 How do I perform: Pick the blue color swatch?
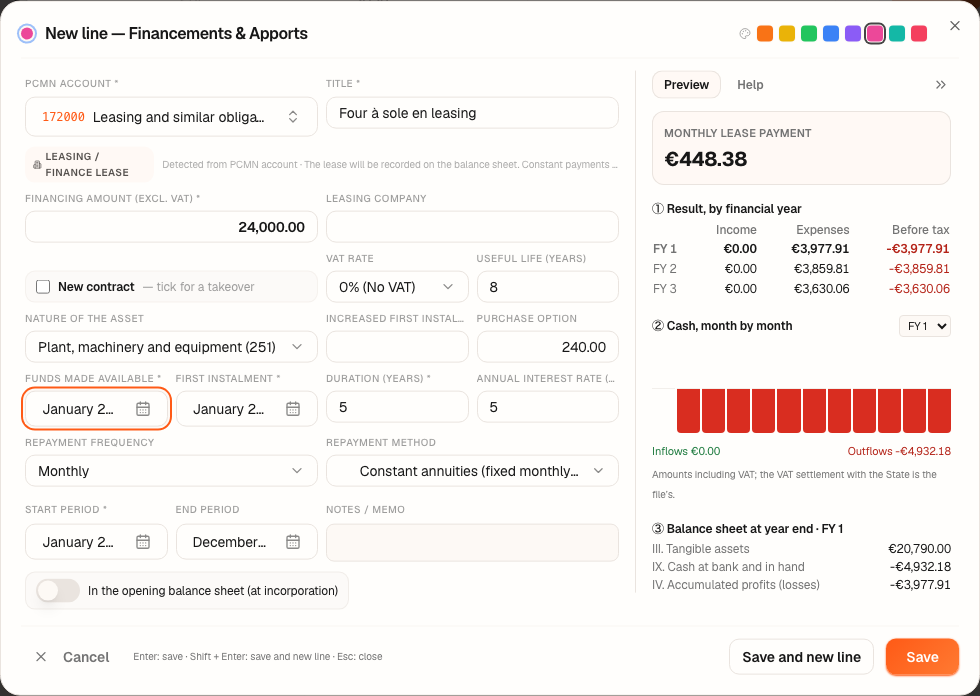coord(831,34)
